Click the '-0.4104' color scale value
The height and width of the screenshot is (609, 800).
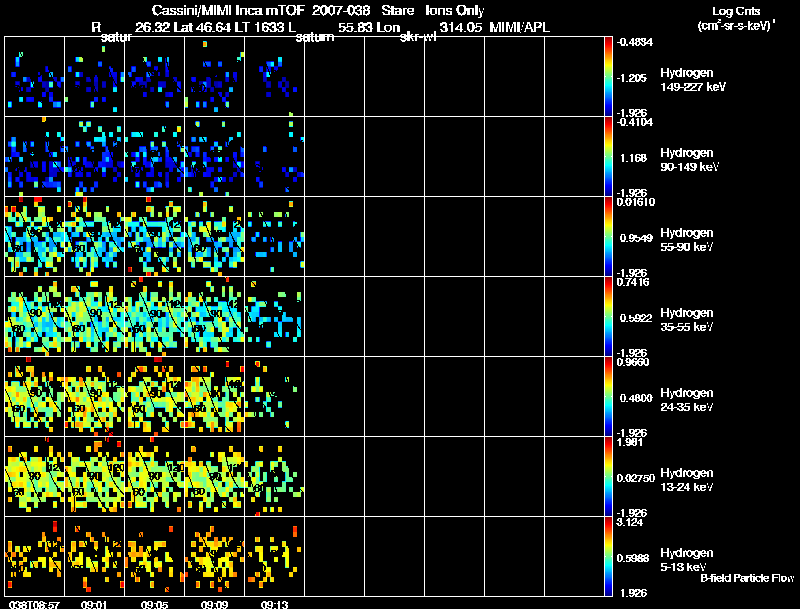635,122
